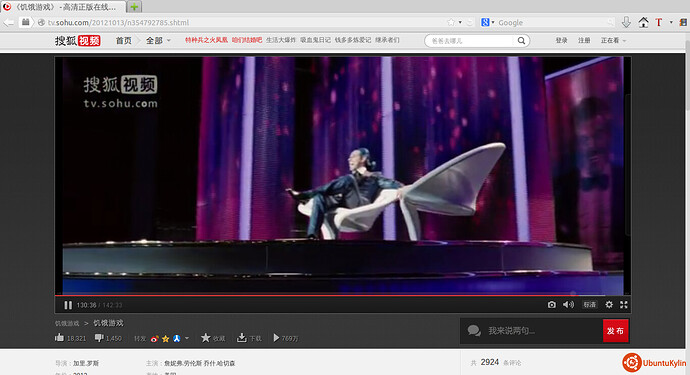Screen dimensions: 690x375
Task: Click the site search magnifier icon
Action: pyautogui.click(x=521, y=40)
